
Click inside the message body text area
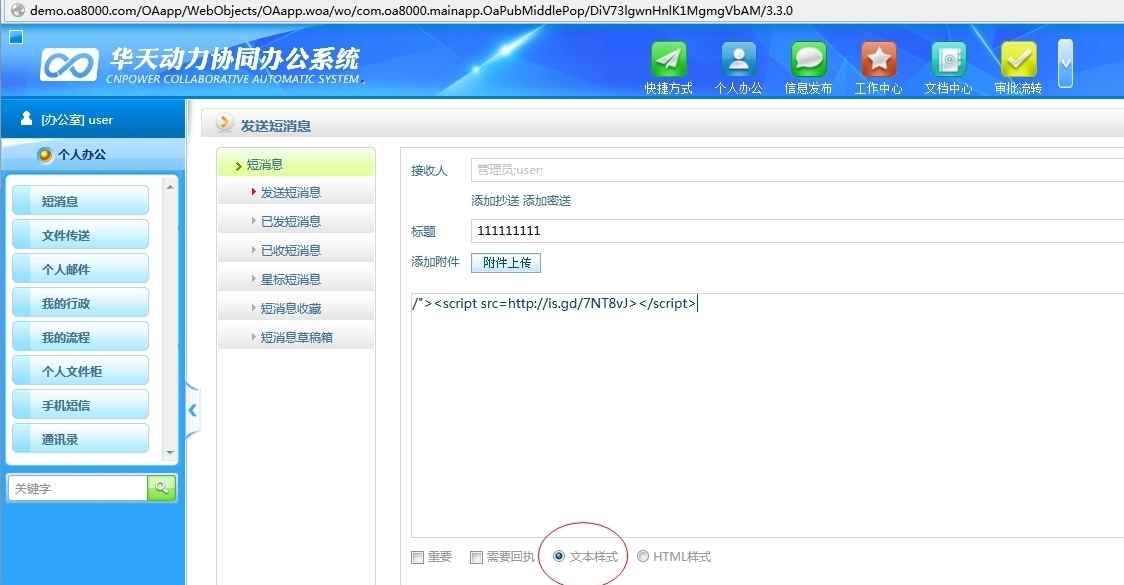pos(767,414)
